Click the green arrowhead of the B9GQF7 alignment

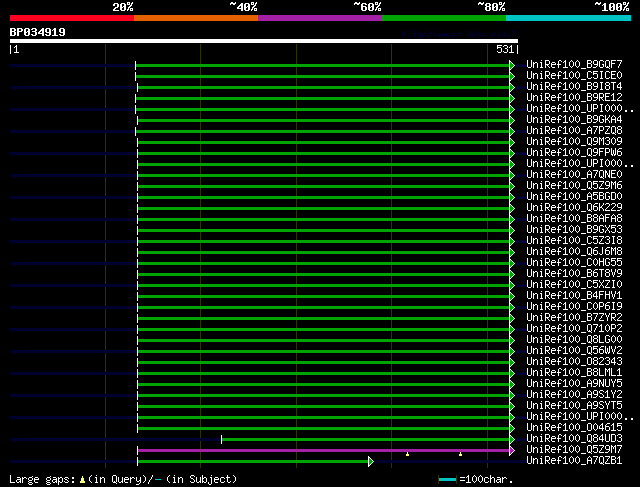pos(512,65)
